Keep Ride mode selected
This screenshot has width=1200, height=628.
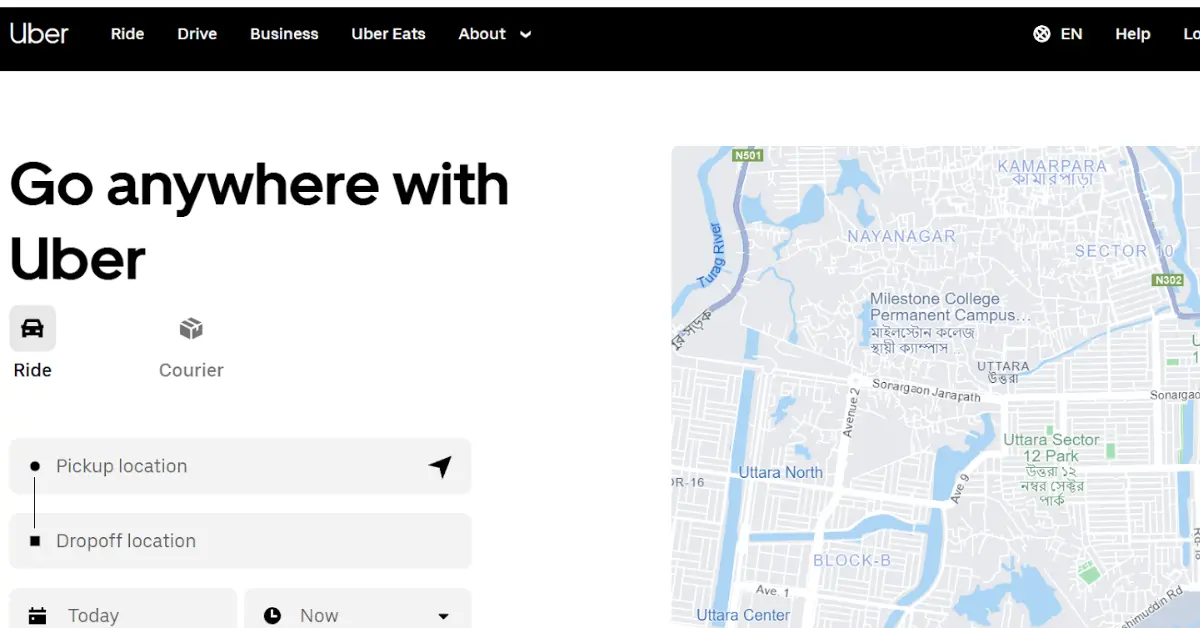tap(32, 345)
